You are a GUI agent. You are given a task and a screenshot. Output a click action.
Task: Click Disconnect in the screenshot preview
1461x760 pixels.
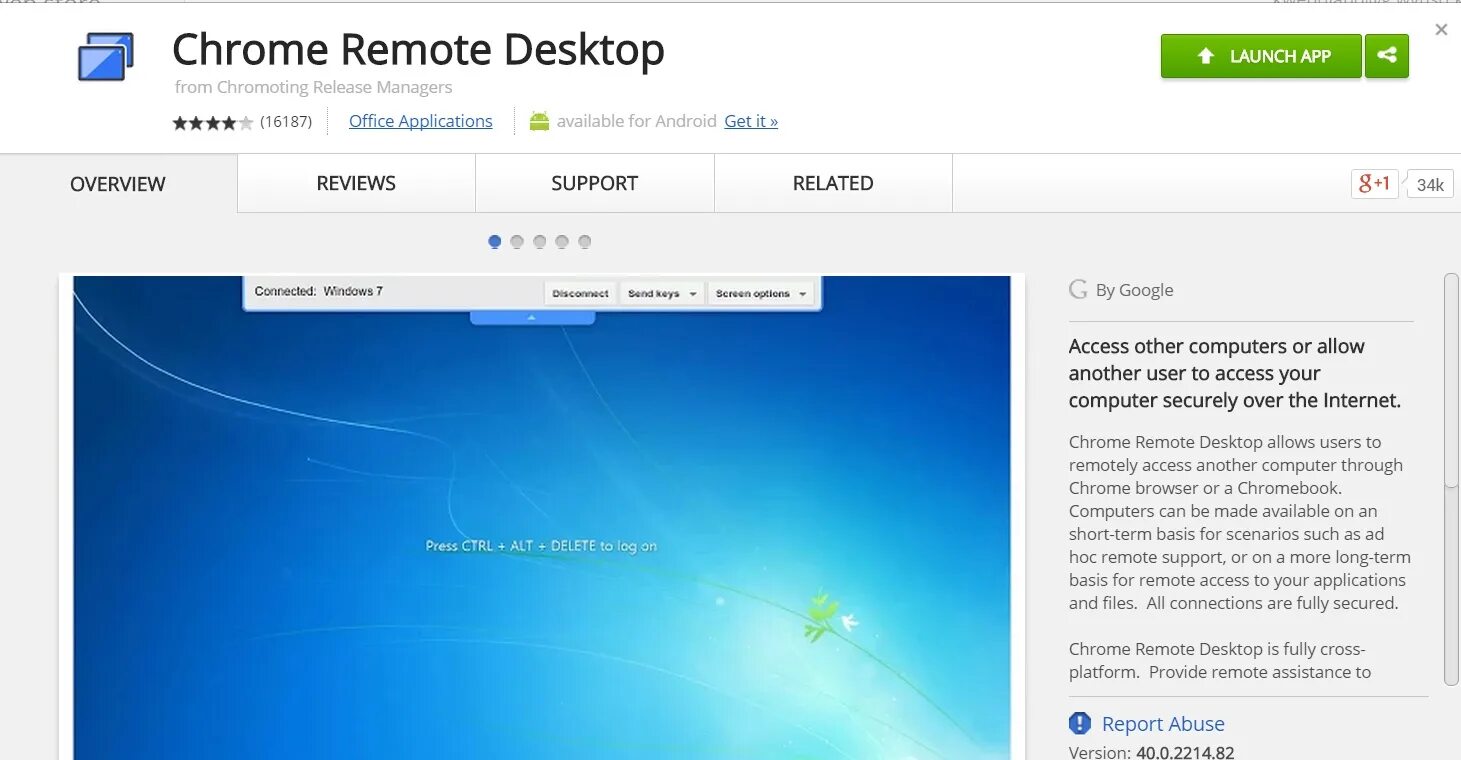coord(580,293)
